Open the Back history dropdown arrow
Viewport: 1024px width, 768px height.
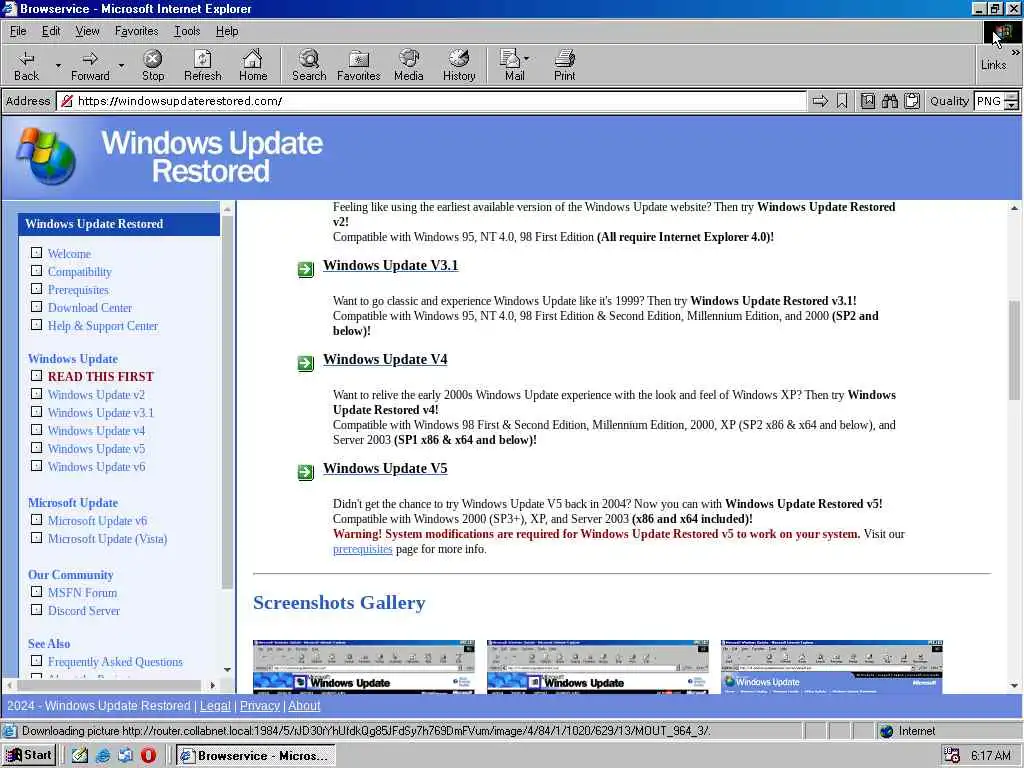tap(58, 65)
